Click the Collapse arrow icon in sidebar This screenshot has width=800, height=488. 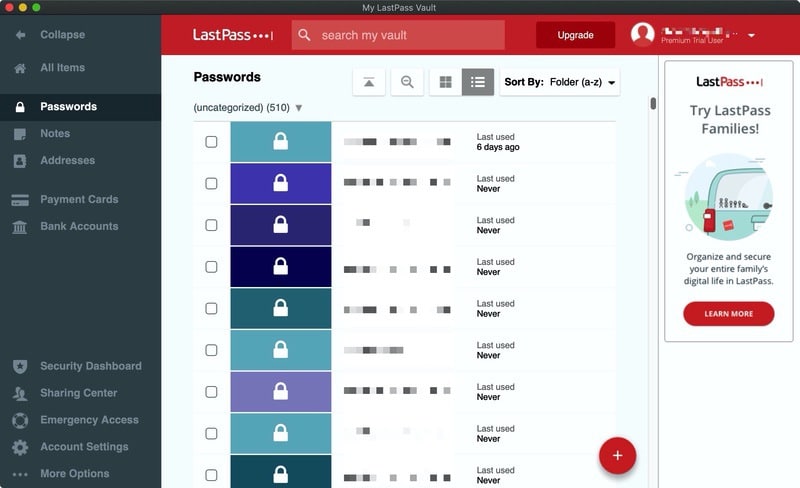20,35
